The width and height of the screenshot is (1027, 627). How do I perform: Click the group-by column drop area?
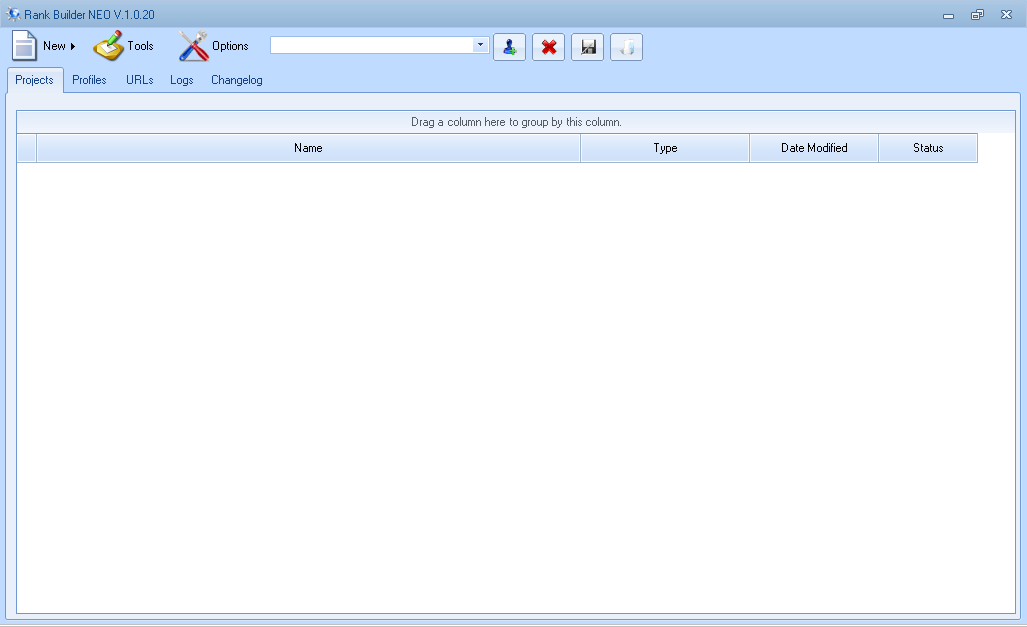tap(513, 120)
